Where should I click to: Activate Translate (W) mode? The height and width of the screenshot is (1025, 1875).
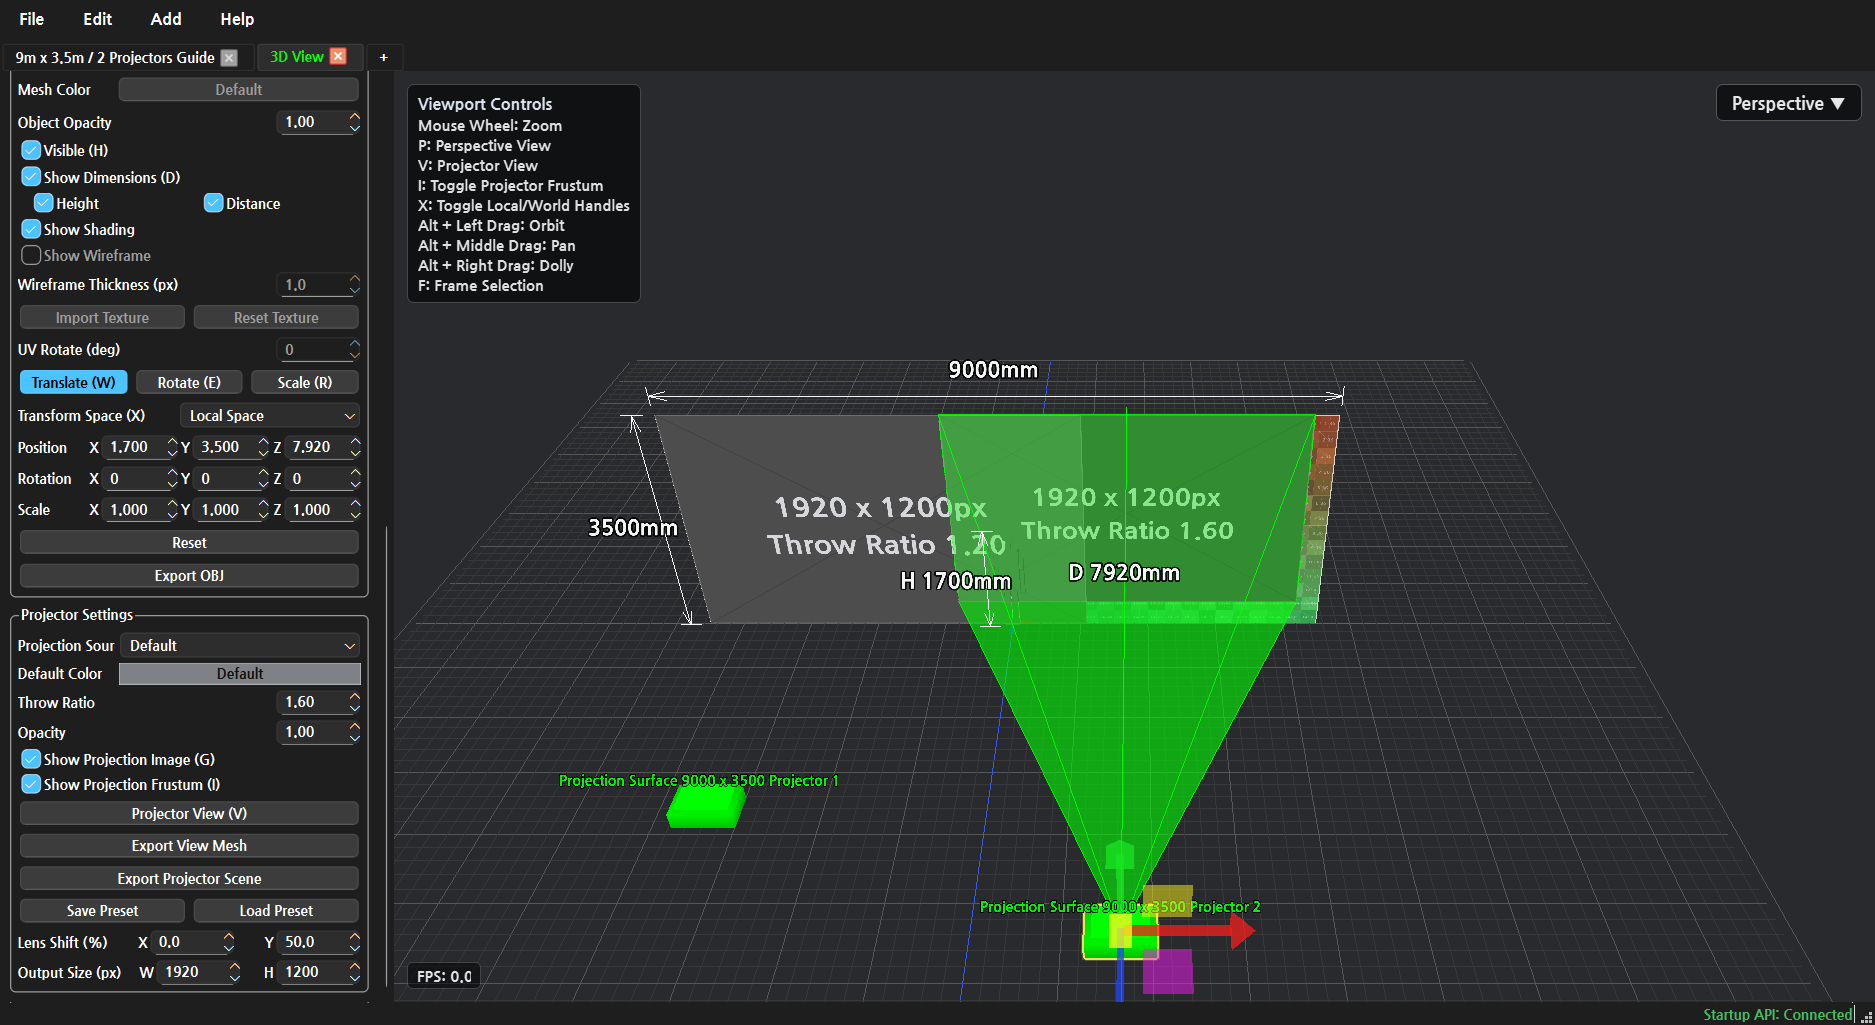pos(73,382)
